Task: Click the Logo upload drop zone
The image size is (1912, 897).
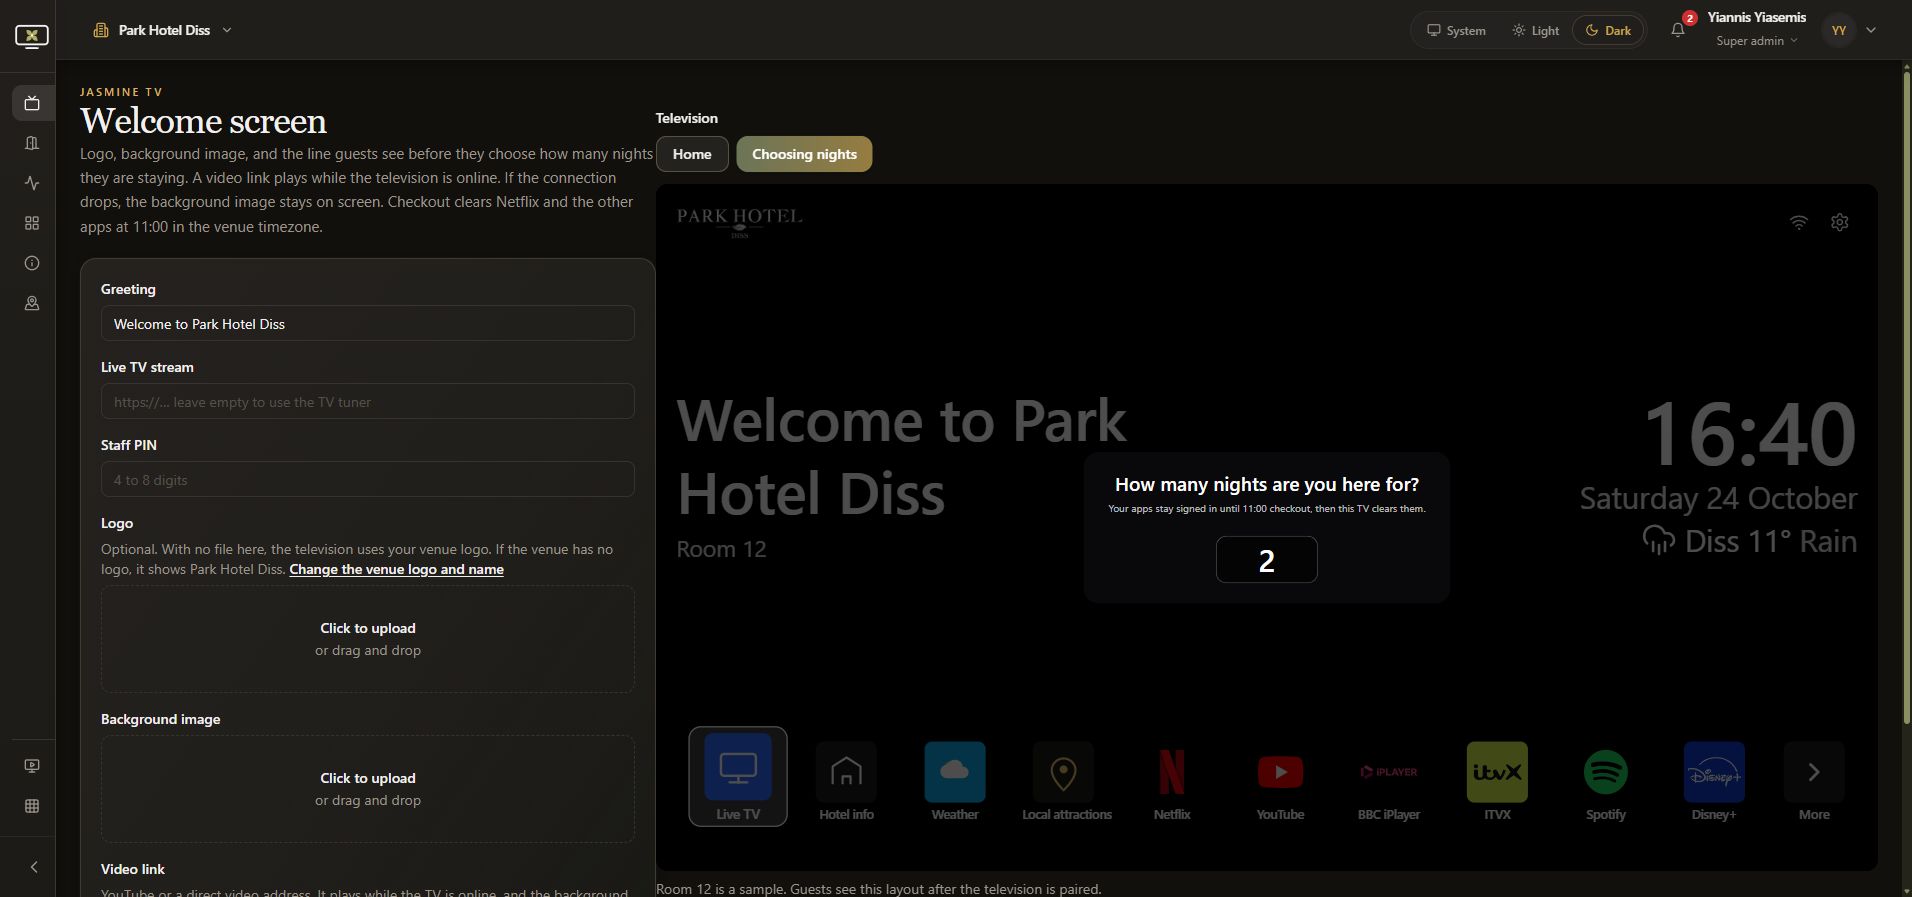Action: point(368,639)
